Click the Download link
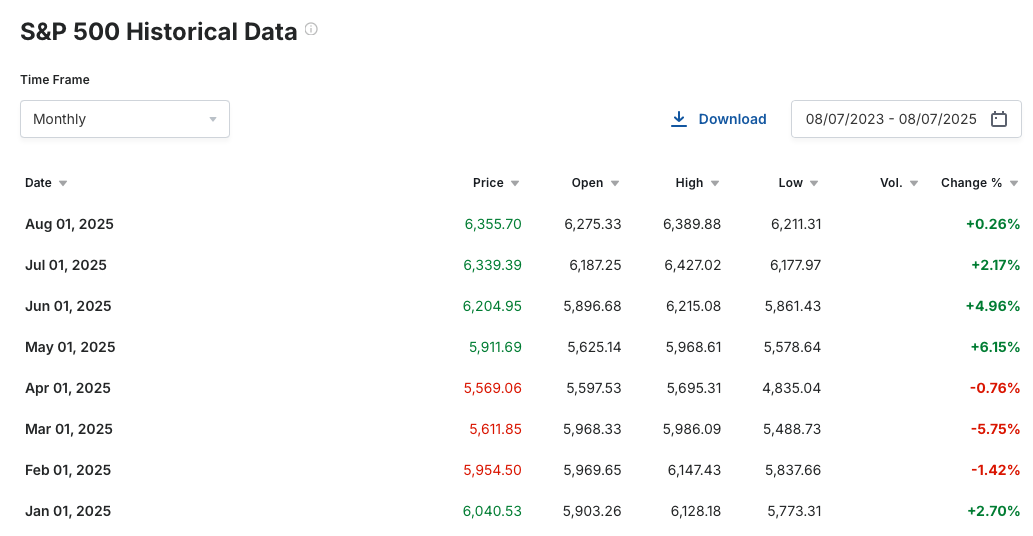Image resolution: width=1033 pixels, height=536 pixels. 732,119
